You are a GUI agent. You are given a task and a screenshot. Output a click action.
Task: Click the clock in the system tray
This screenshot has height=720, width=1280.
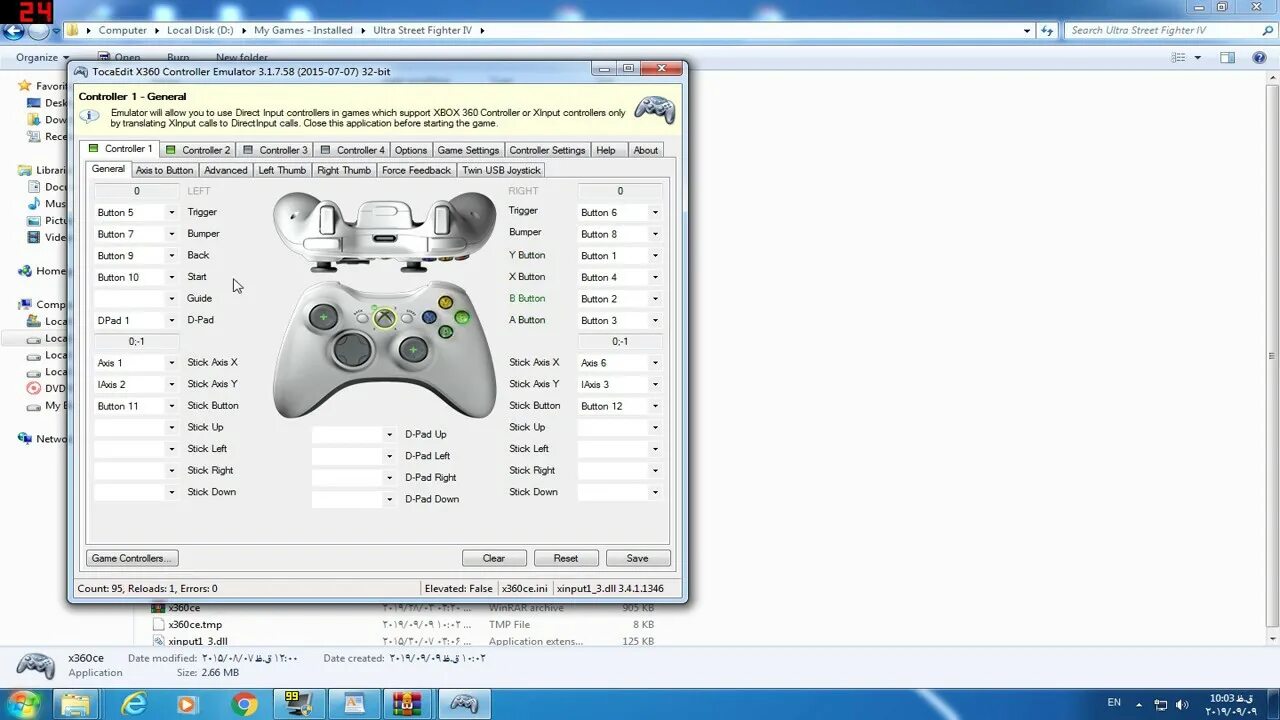click(1231, 705)
